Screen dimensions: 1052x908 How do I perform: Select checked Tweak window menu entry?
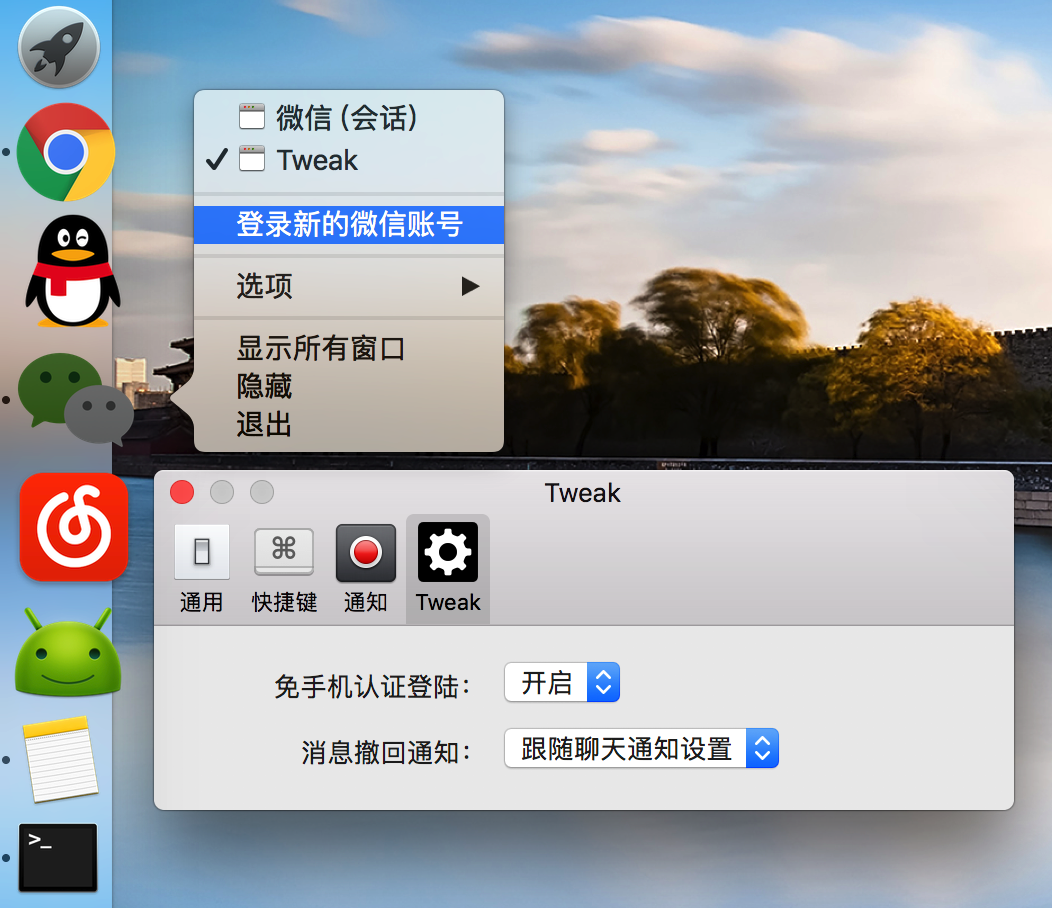tap(349, 160)
